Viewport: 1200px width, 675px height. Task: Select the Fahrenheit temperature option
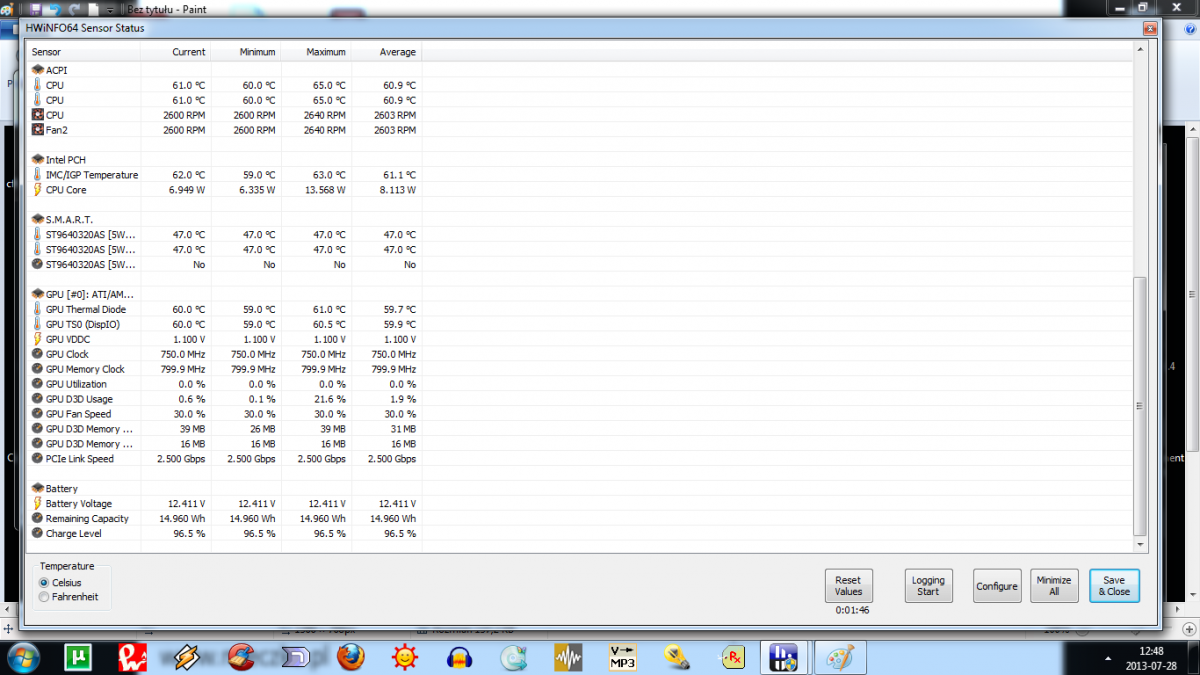[x=67, y=597]
